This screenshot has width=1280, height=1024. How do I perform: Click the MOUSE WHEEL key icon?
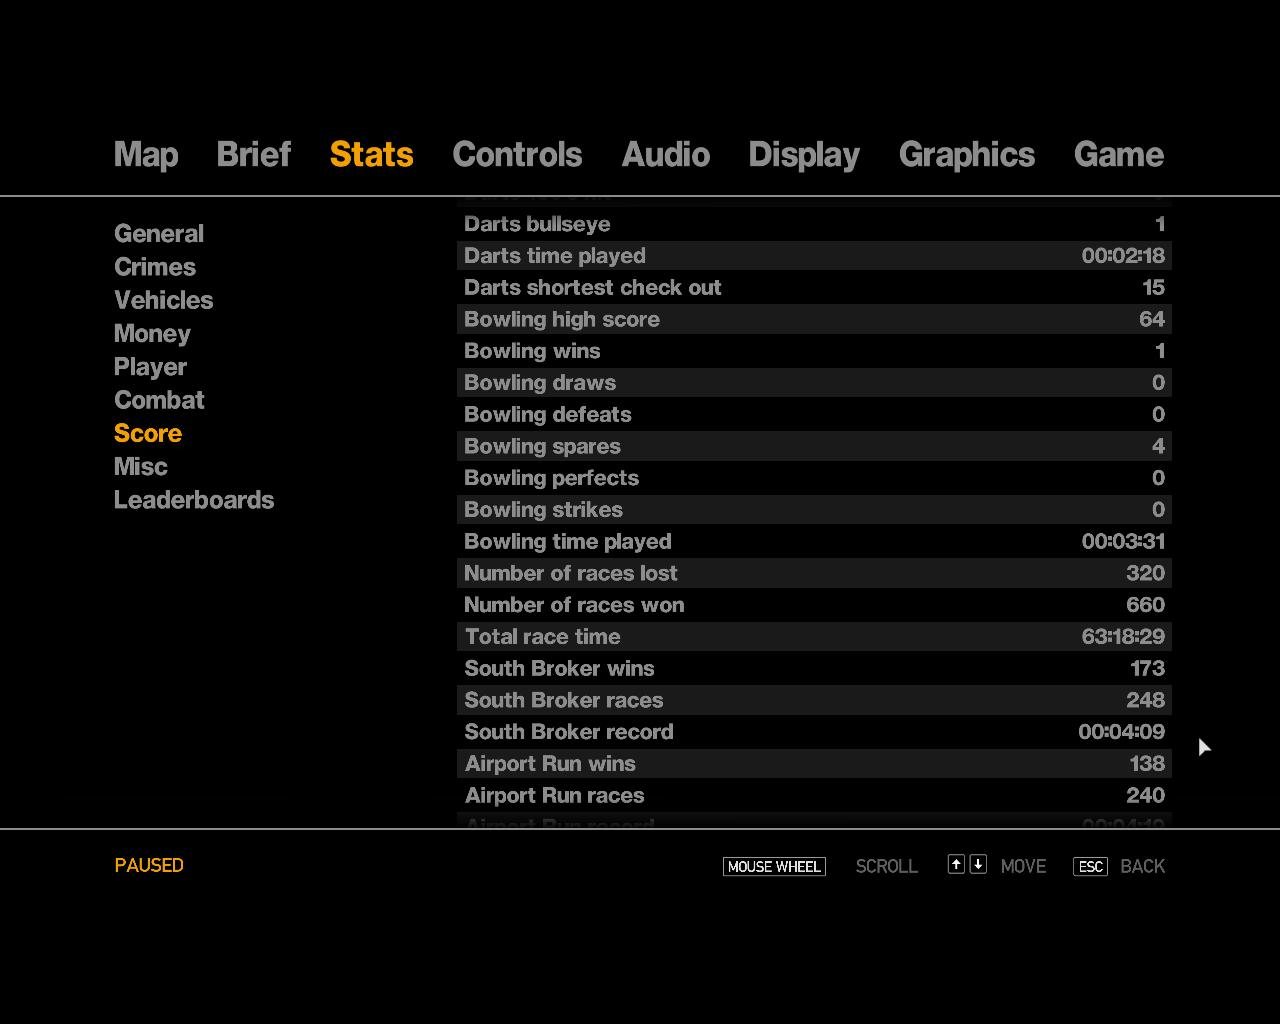(x=774, y=866)
